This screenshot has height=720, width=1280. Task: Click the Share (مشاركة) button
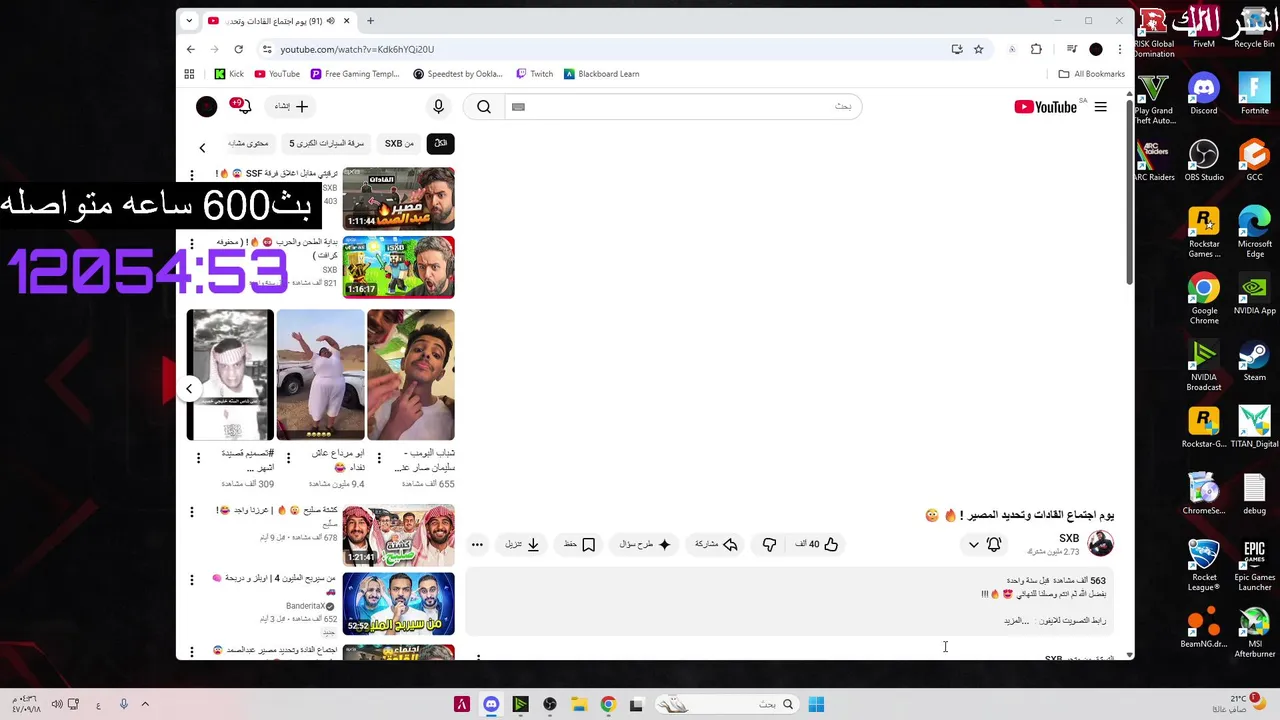click(x=716, y=544)
